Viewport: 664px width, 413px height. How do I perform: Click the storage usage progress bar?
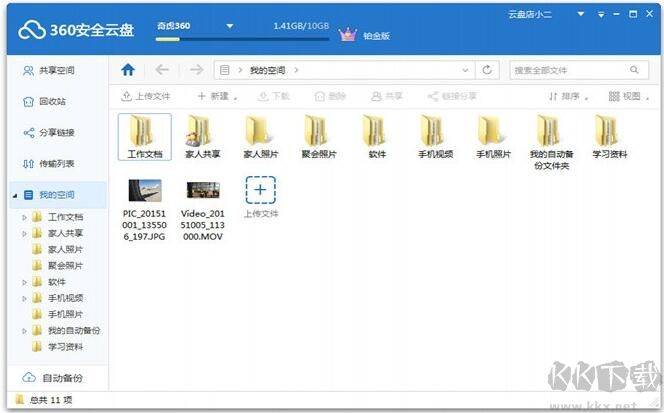(242, 39)
